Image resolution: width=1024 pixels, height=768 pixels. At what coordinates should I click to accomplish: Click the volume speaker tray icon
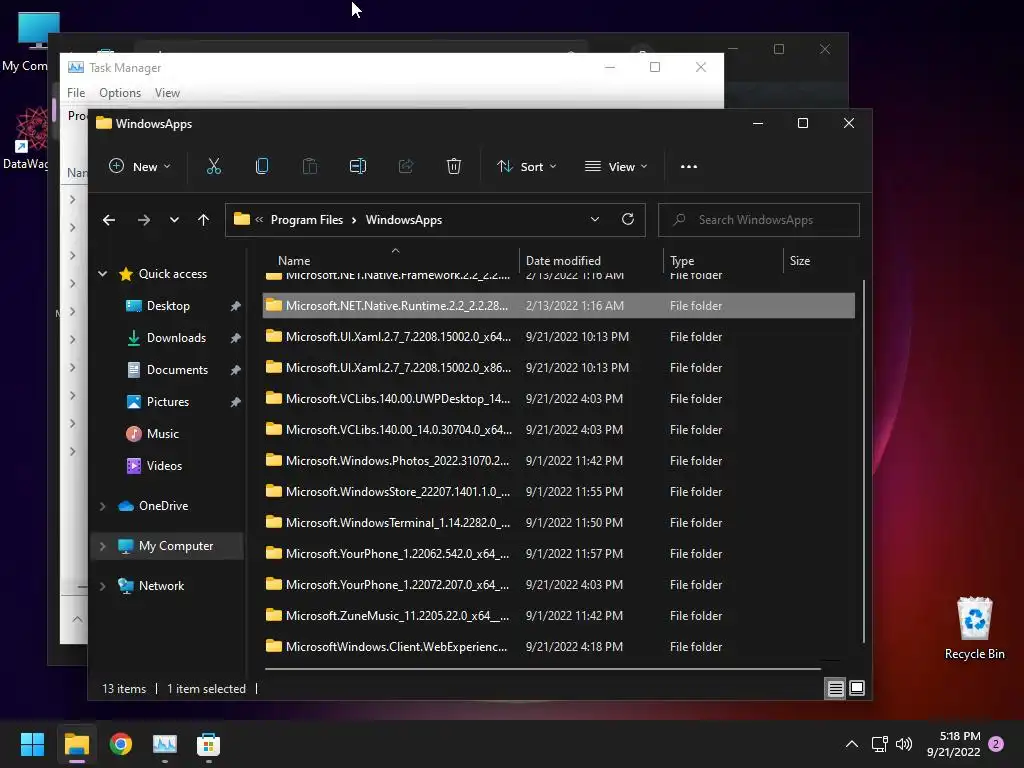[x=904, y=744]
